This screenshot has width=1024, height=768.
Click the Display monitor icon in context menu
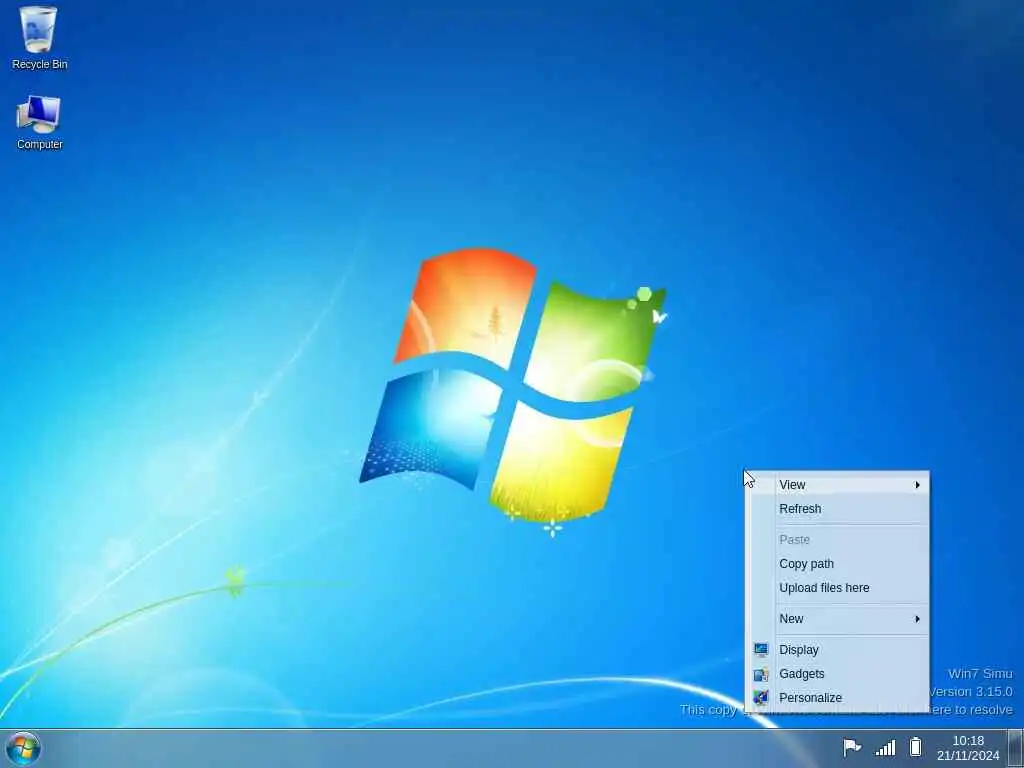pyautogui.click(x=761, y=650)
